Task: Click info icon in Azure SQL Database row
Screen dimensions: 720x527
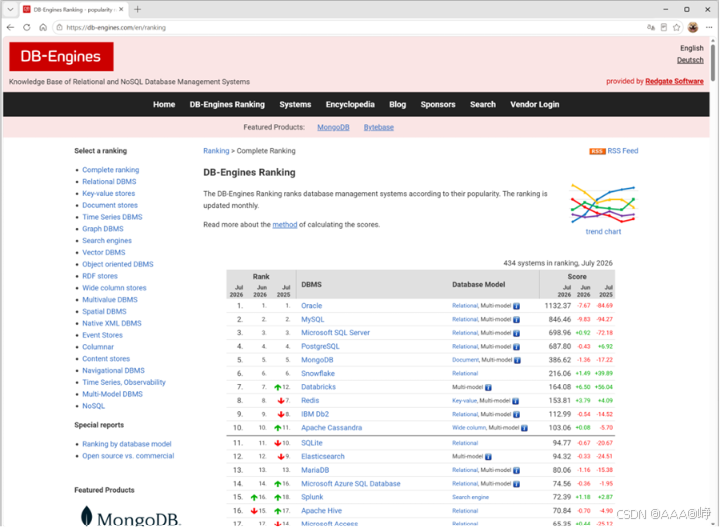Action: 517,484
